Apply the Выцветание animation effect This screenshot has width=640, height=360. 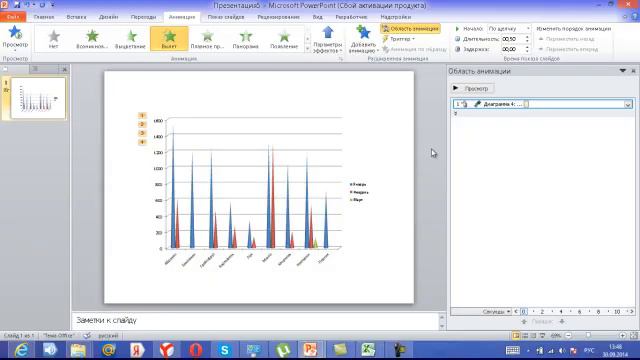pos(130,39)
